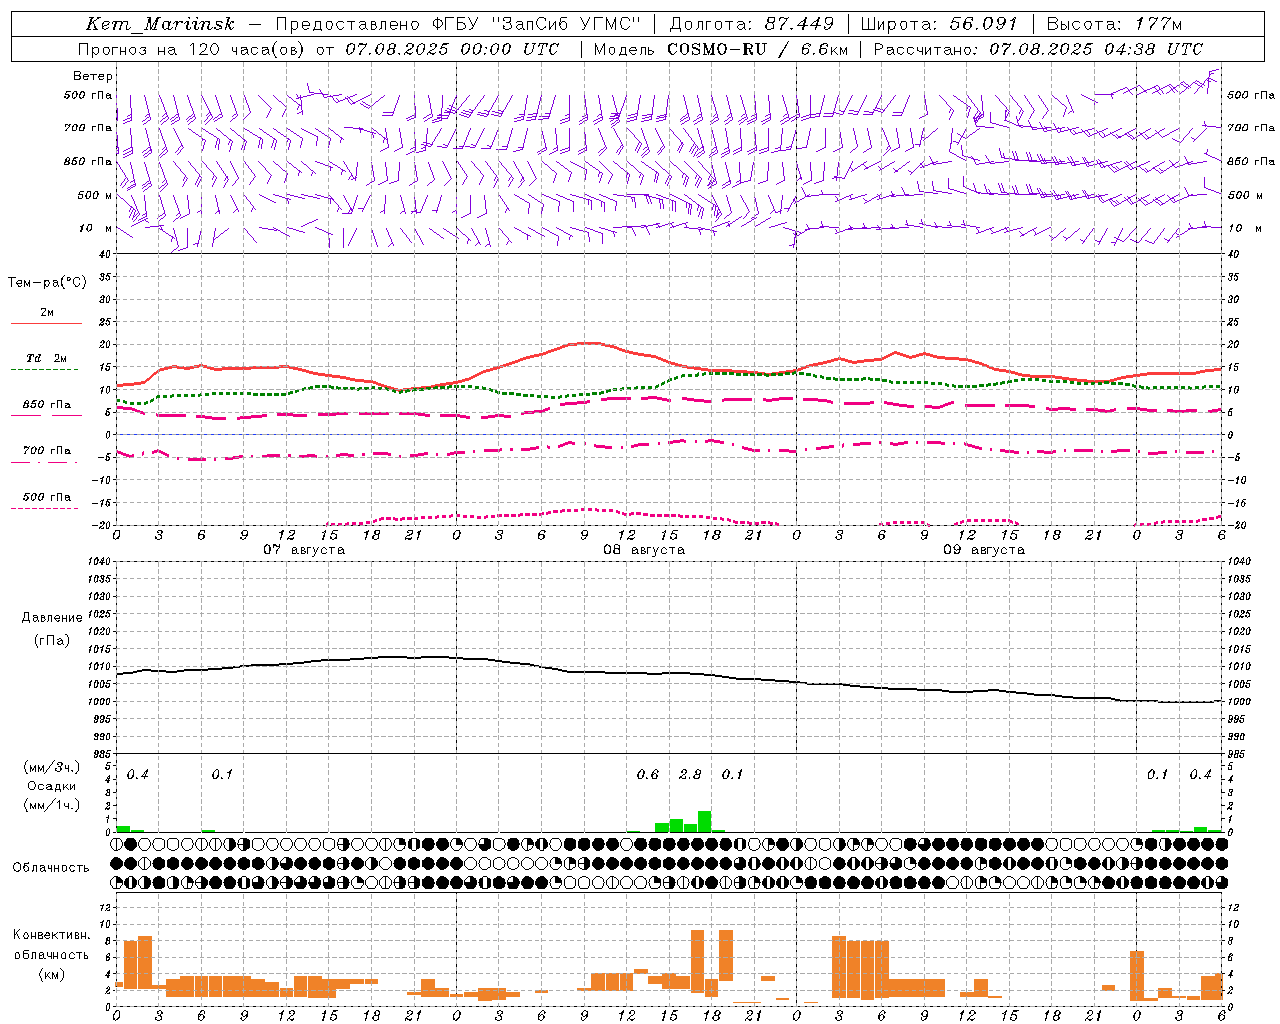Click the Тем-ра(°C) panel label
The height and width of the screenshot is (1024, 1280).
47,283
